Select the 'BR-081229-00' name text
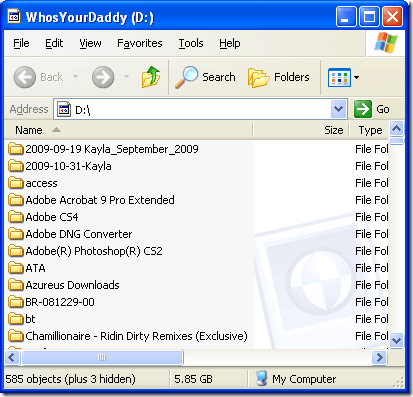This screenshot has width=413, height=397. [60, 302]
